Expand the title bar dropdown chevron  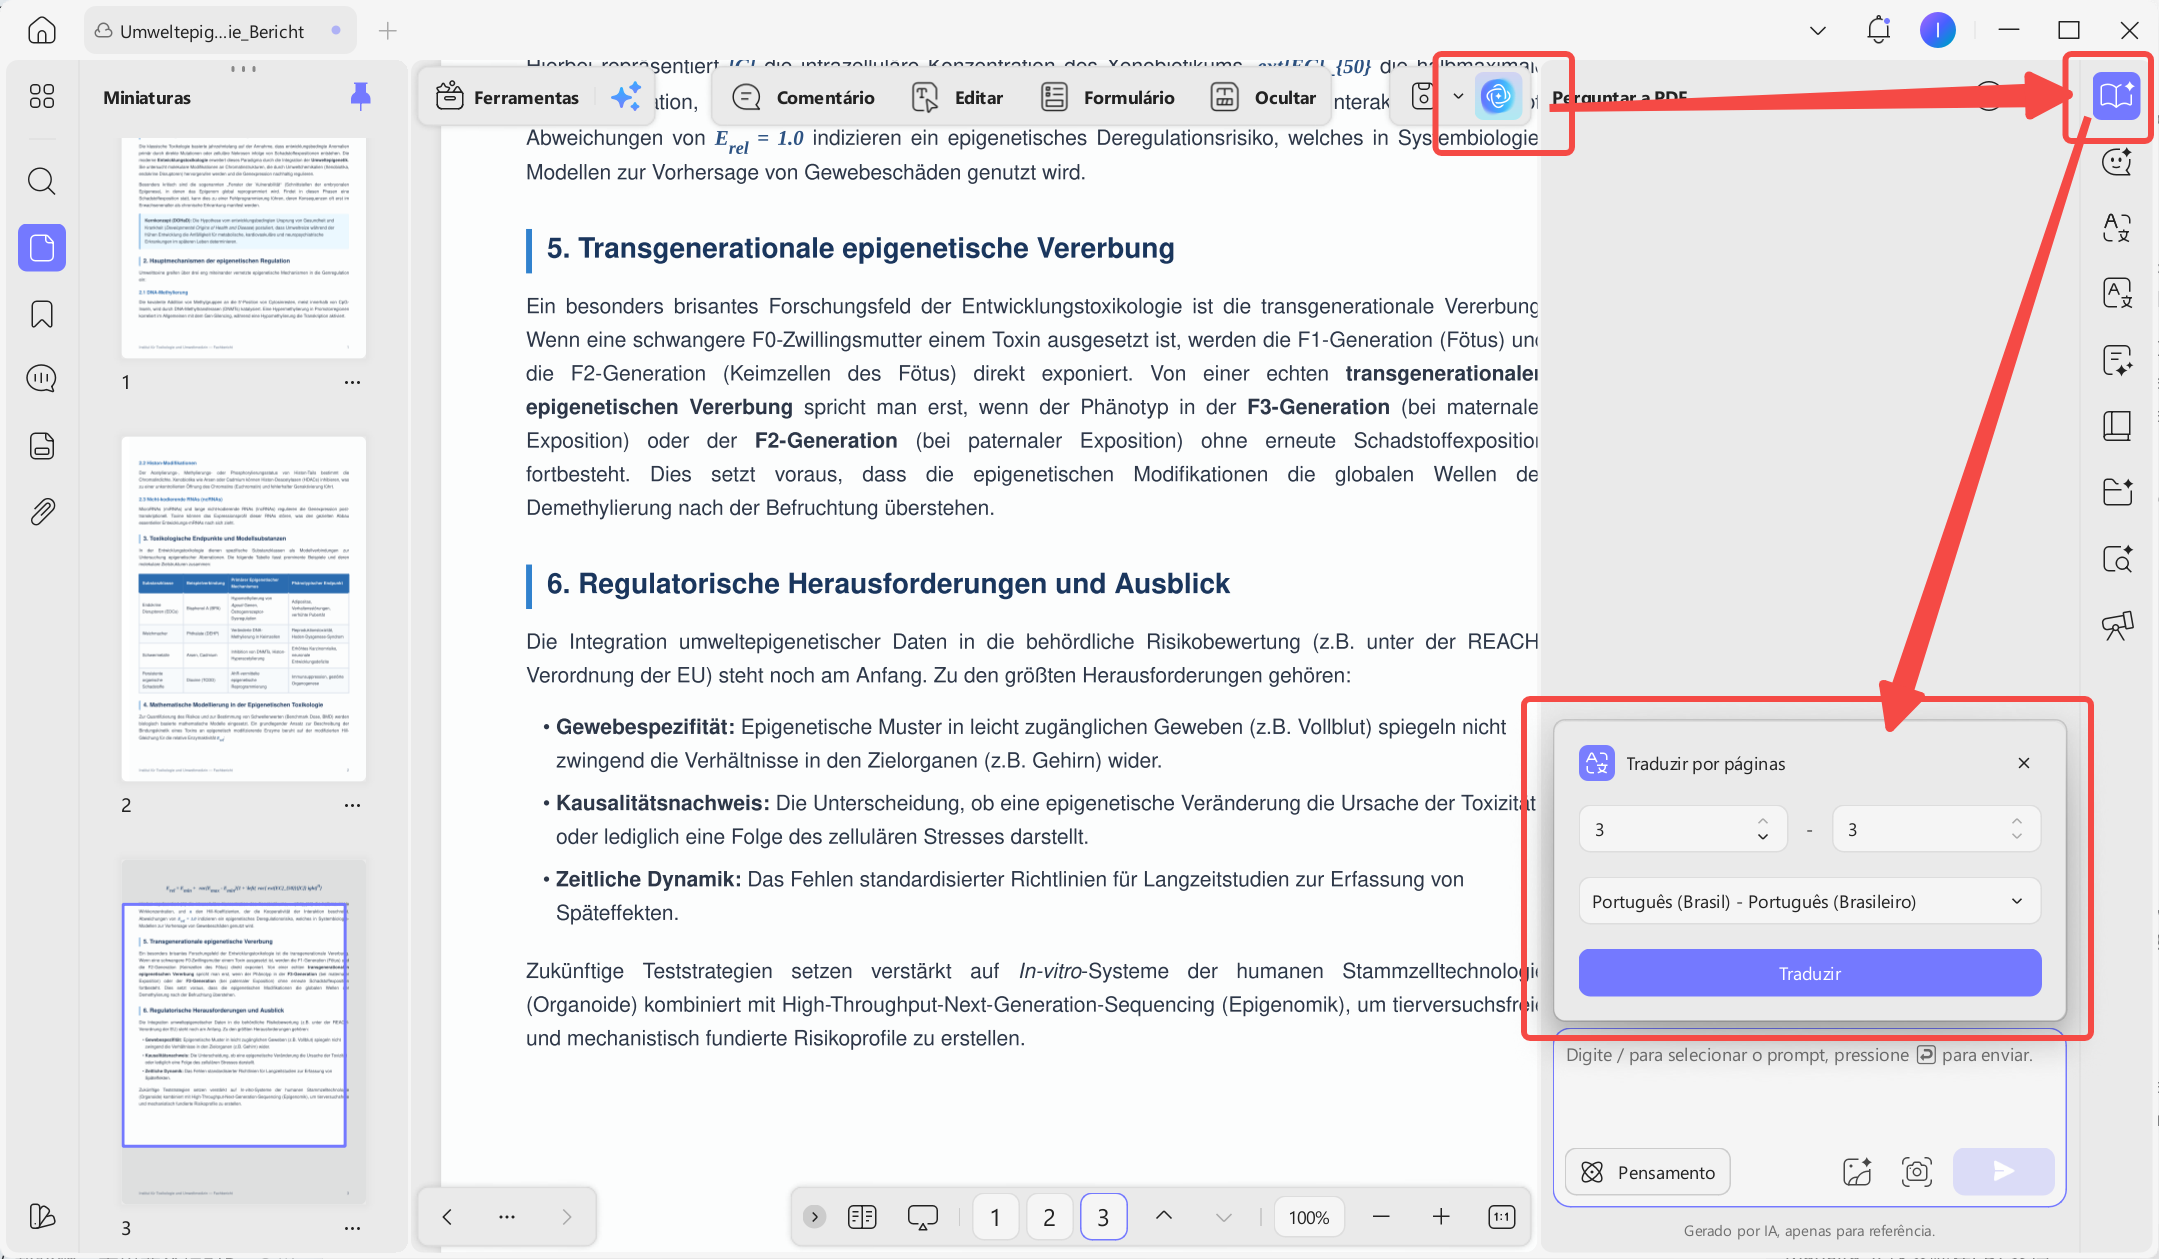tap(1818, 31)
